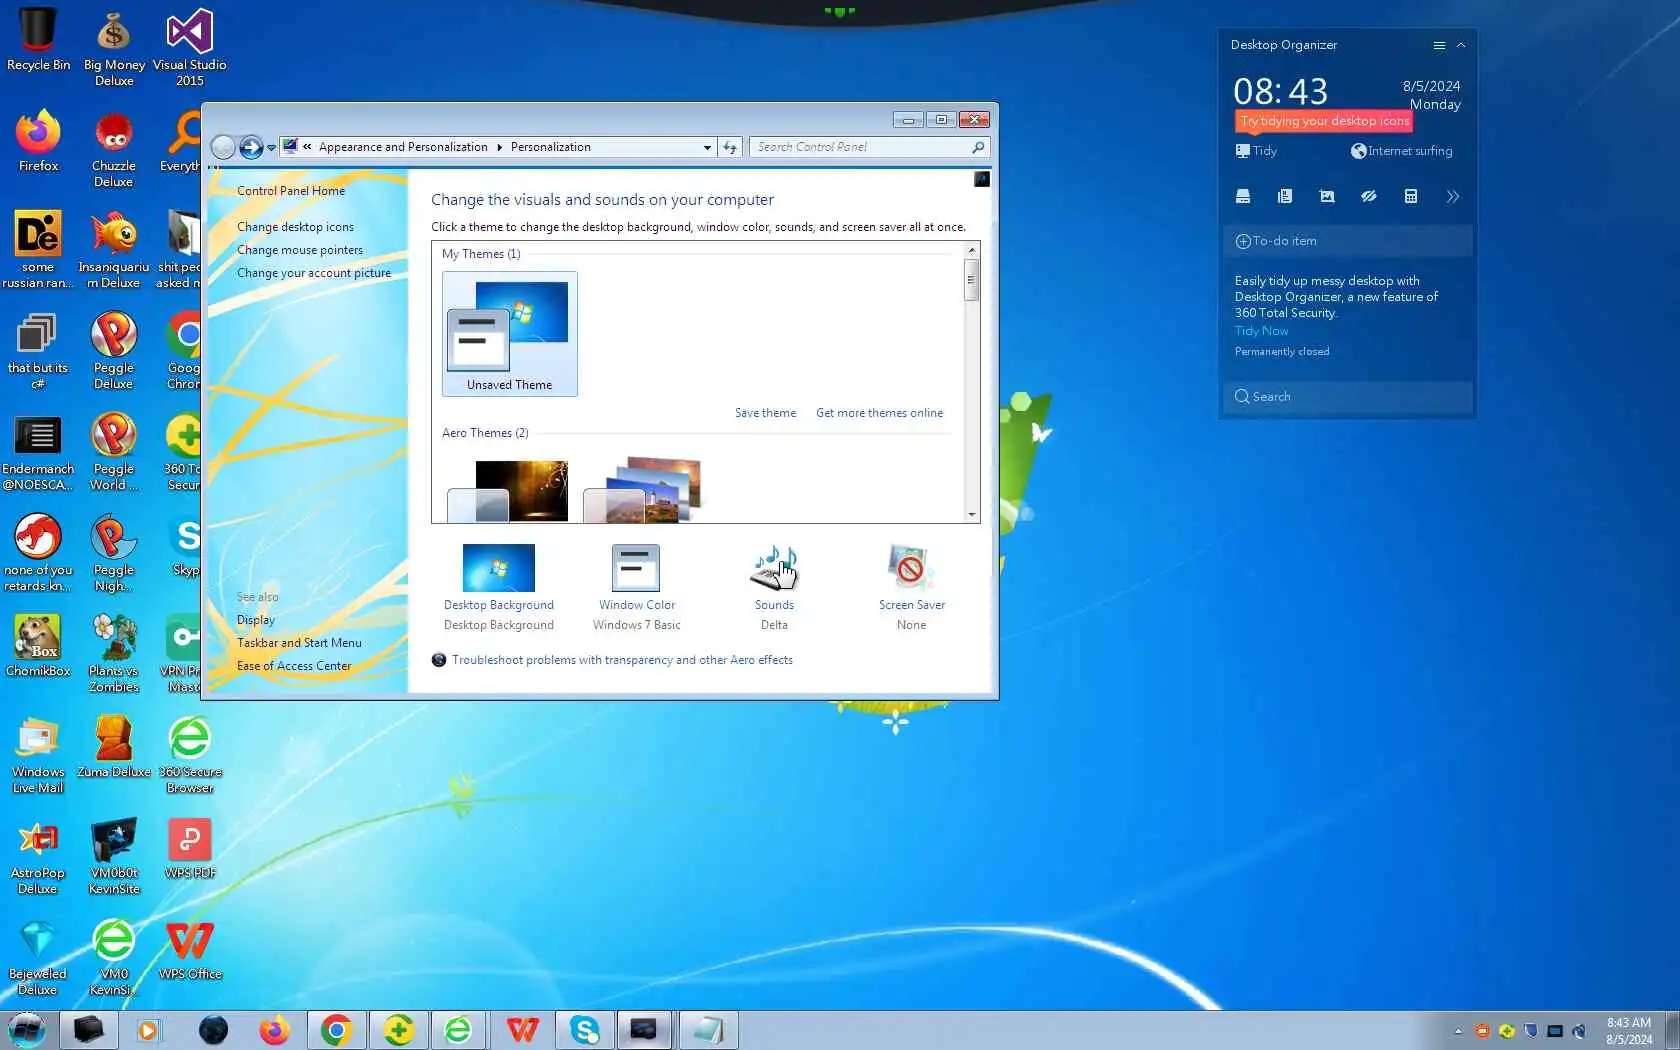Viewport: 1680px width, 1050px height.
Task: Click the hide-icons eye in Desktop Organizer
Action: (1369, 196)
